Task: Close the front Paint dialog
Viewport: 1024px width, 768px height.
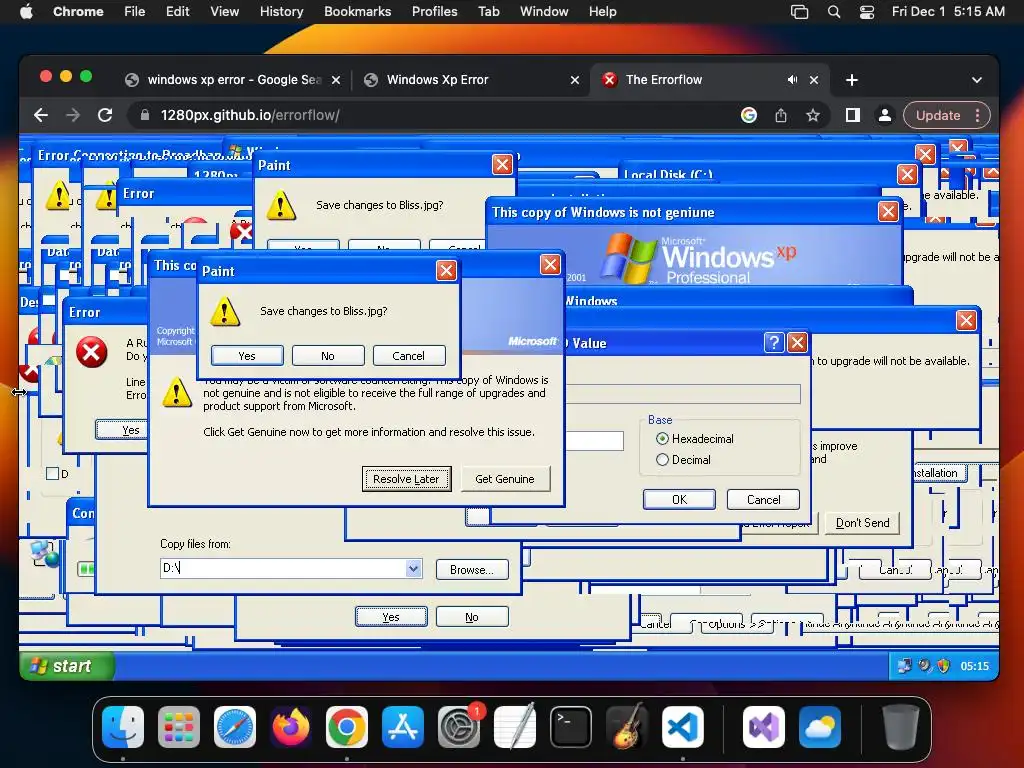Action: [x=446, y=270]
